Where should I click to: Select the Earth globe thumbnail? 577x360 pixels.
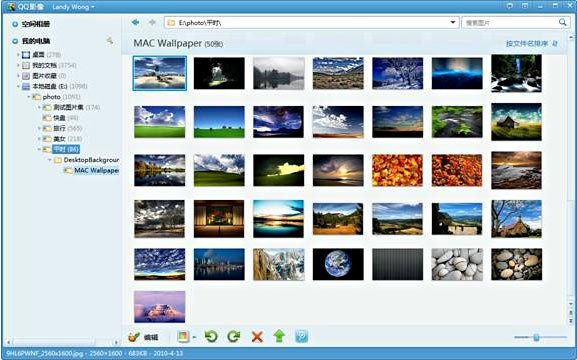(338, 264)
